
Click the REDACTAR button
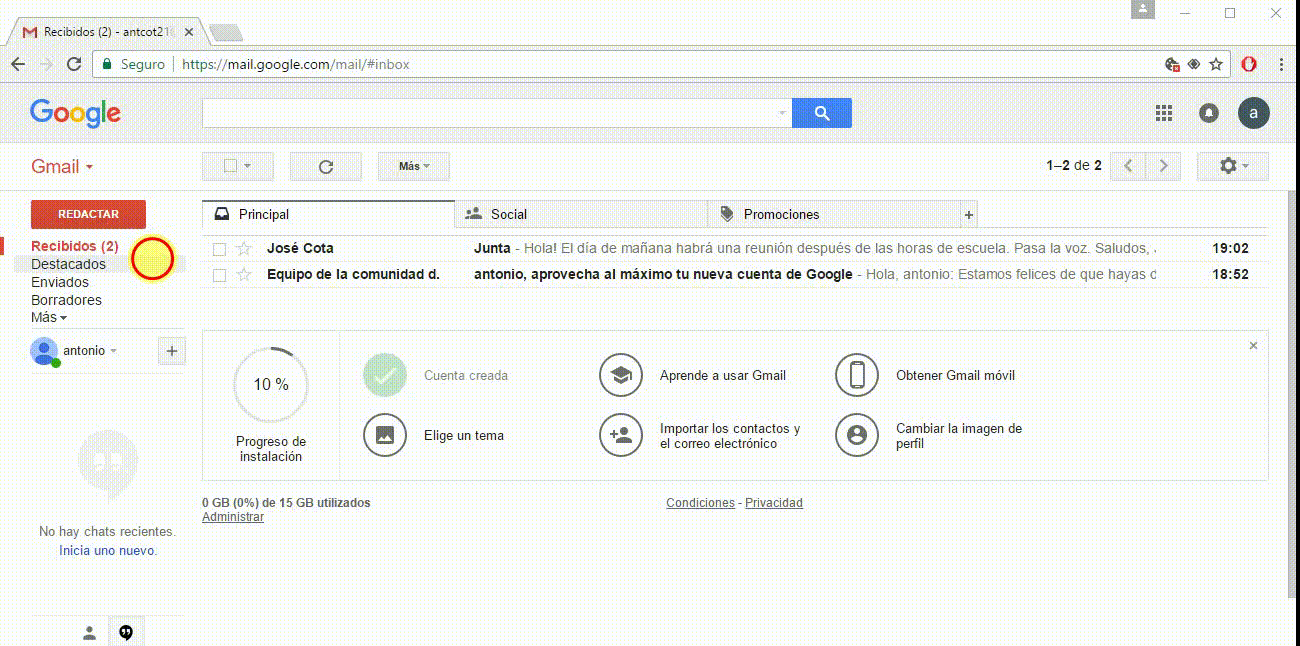88,214
